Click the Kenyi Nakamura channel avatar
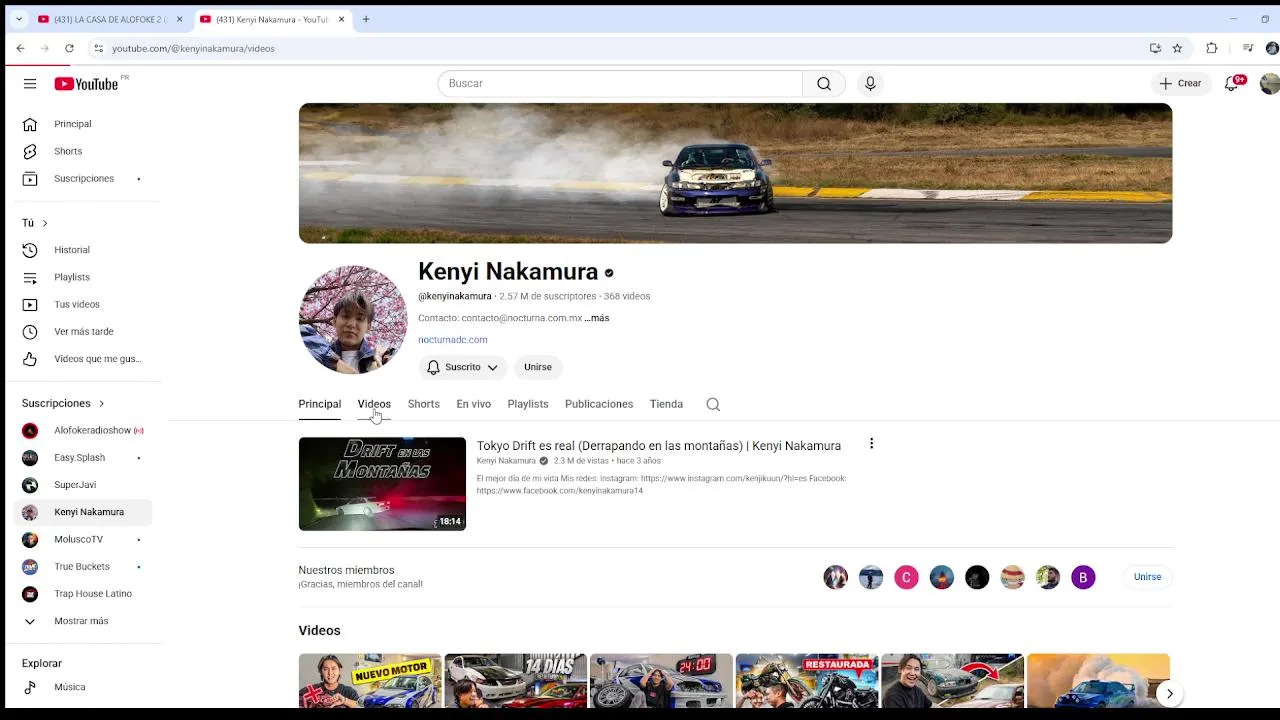Viewport: 1280px width, 720px height. [353, 320]
